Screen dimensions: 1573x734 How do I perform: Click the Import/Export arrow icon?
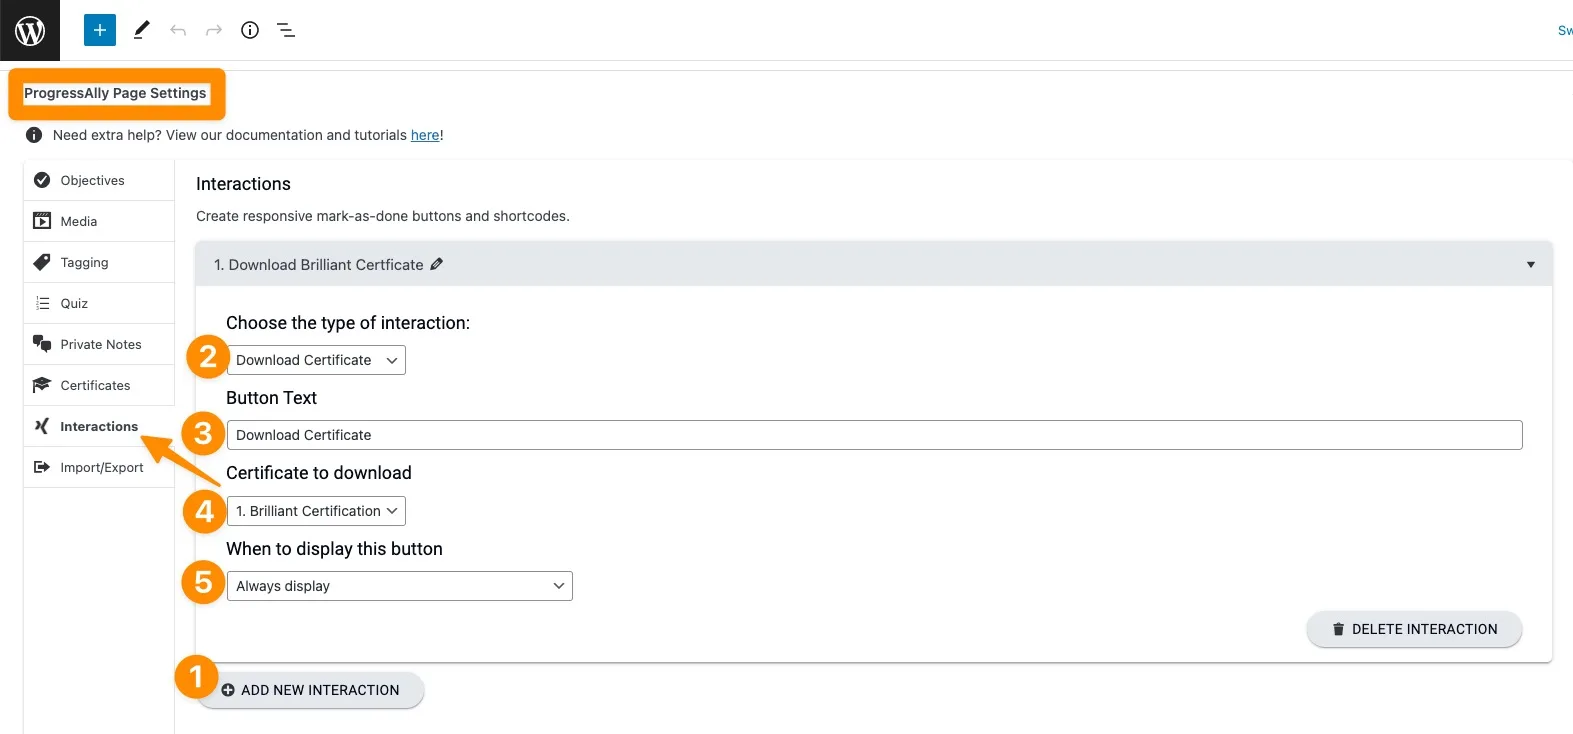point(42,467)
